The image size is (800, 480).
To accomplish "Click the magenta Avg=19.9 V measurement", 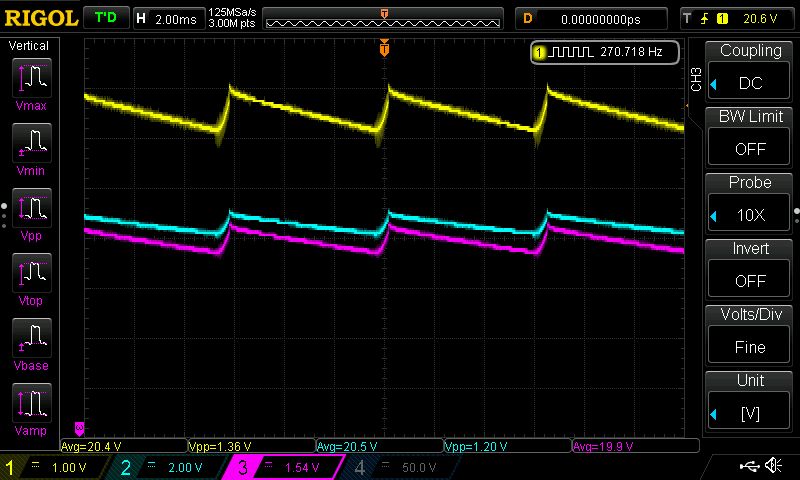I will [x=603, y=446].
